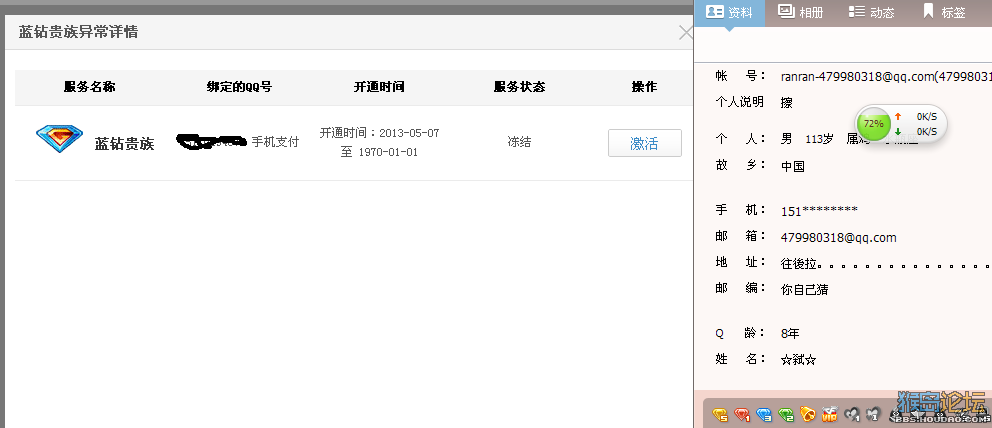Click the phone number 151*********
This screenshot has height=428, width=992.
point(819,211)
